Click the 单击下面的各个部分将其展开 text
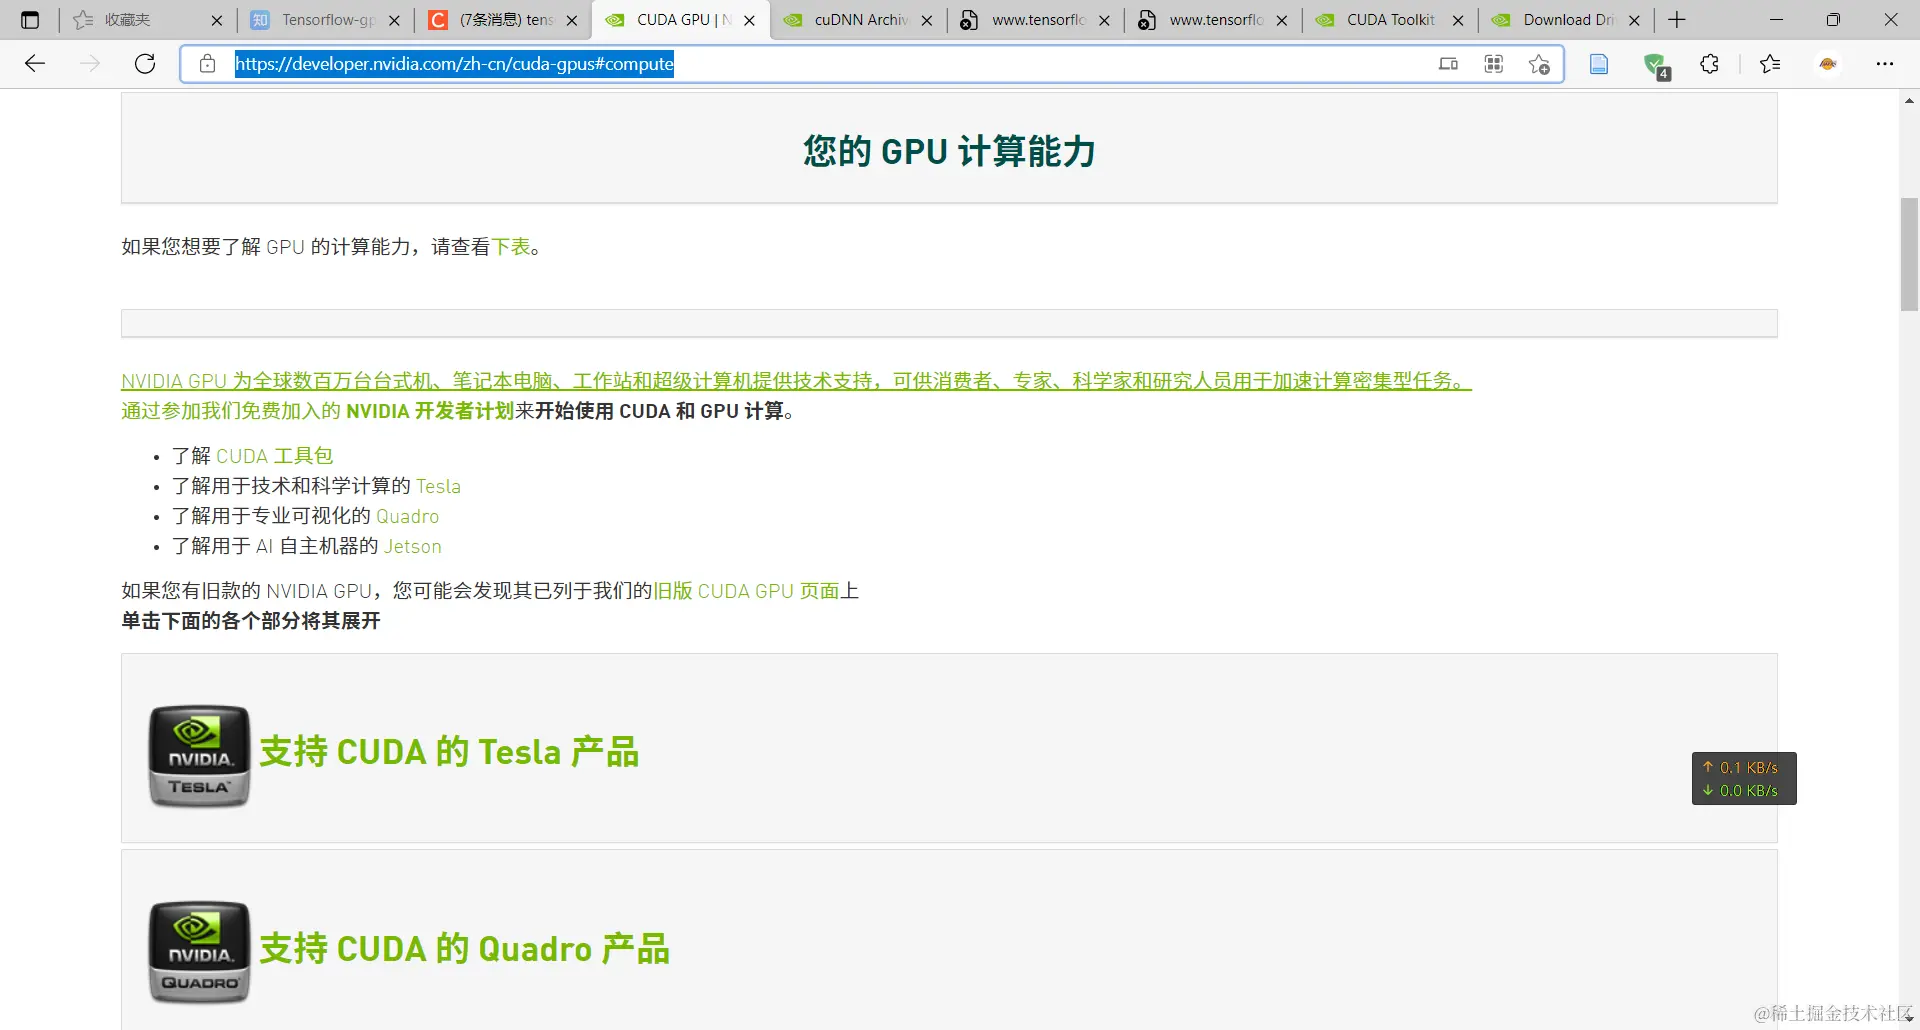This screenshot has width=1920, height=1030. tap(251, 621)
